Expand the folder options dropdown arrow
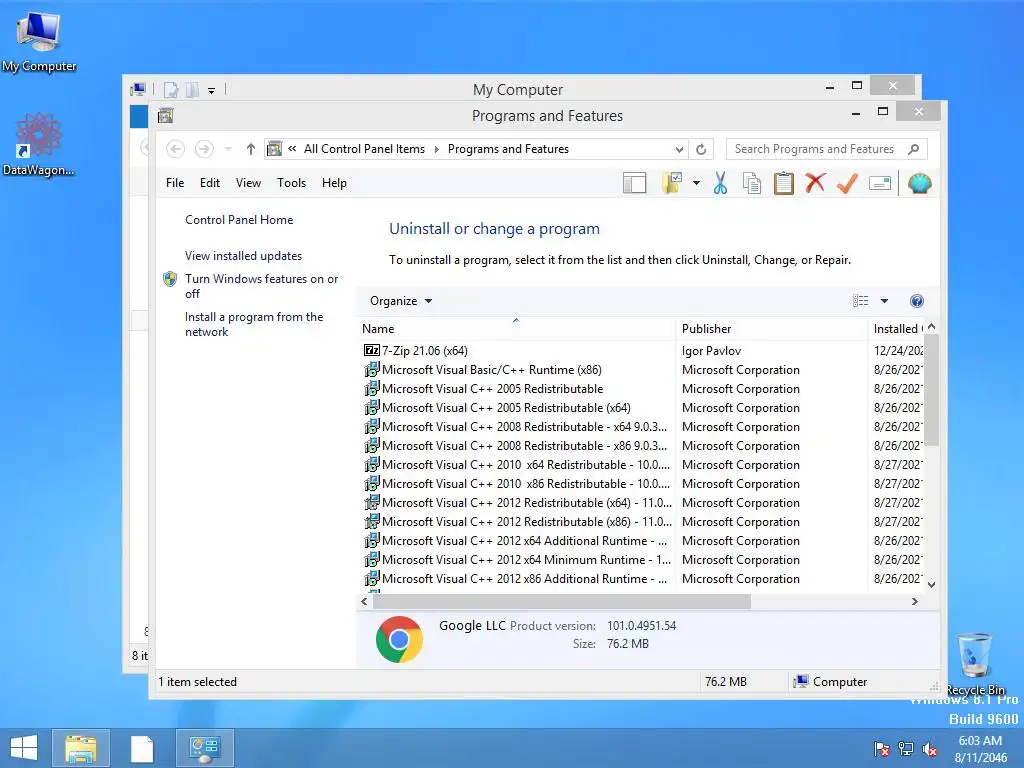The width and height of the screenshot is (1024, 768). (696, 184)
